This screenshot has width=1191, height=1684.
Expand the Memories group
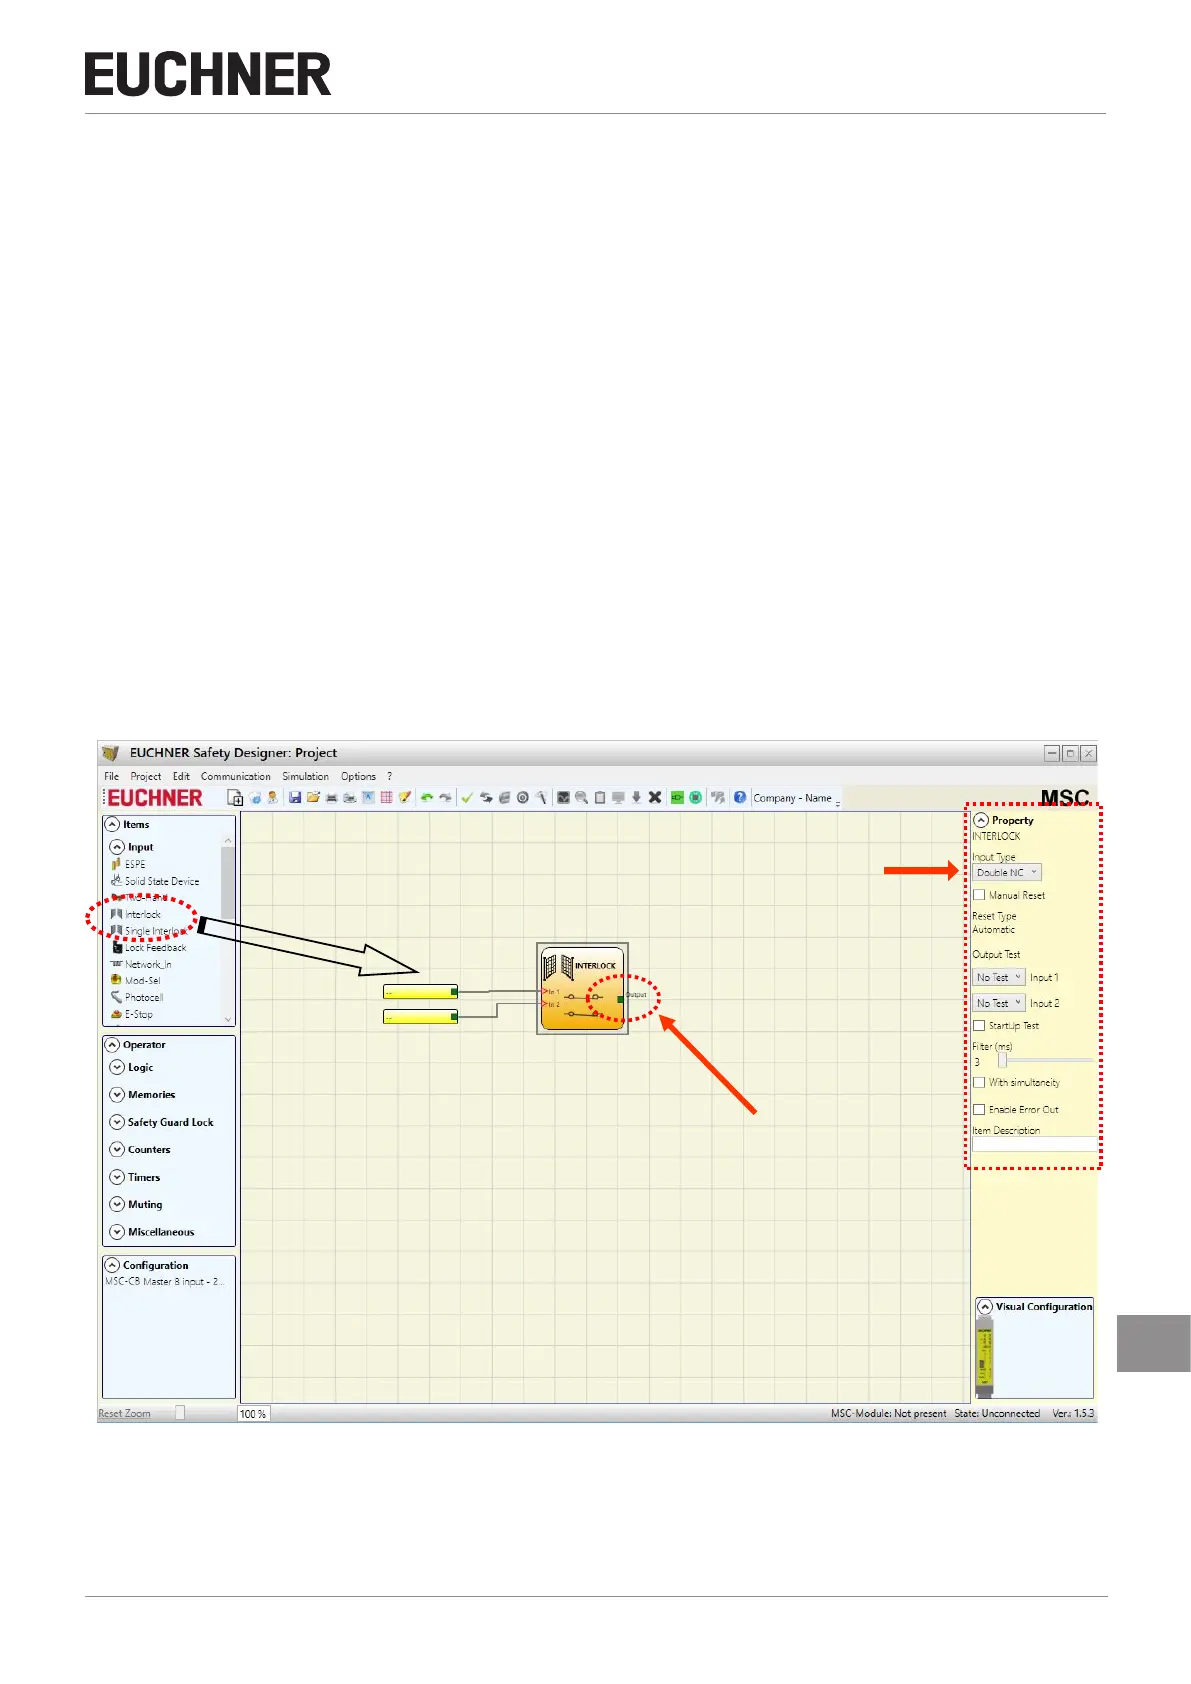coord(117,1095)
